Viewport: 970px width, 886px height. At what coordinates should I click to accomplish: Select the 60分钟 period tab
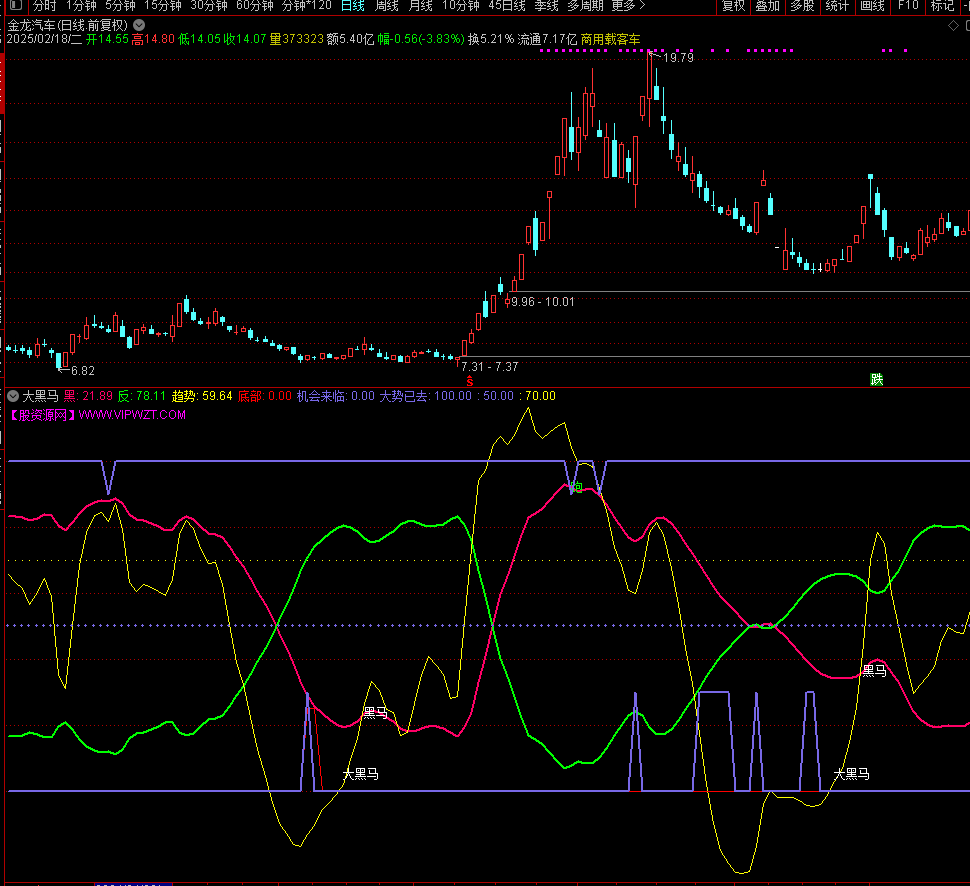(x=255, y=6)
